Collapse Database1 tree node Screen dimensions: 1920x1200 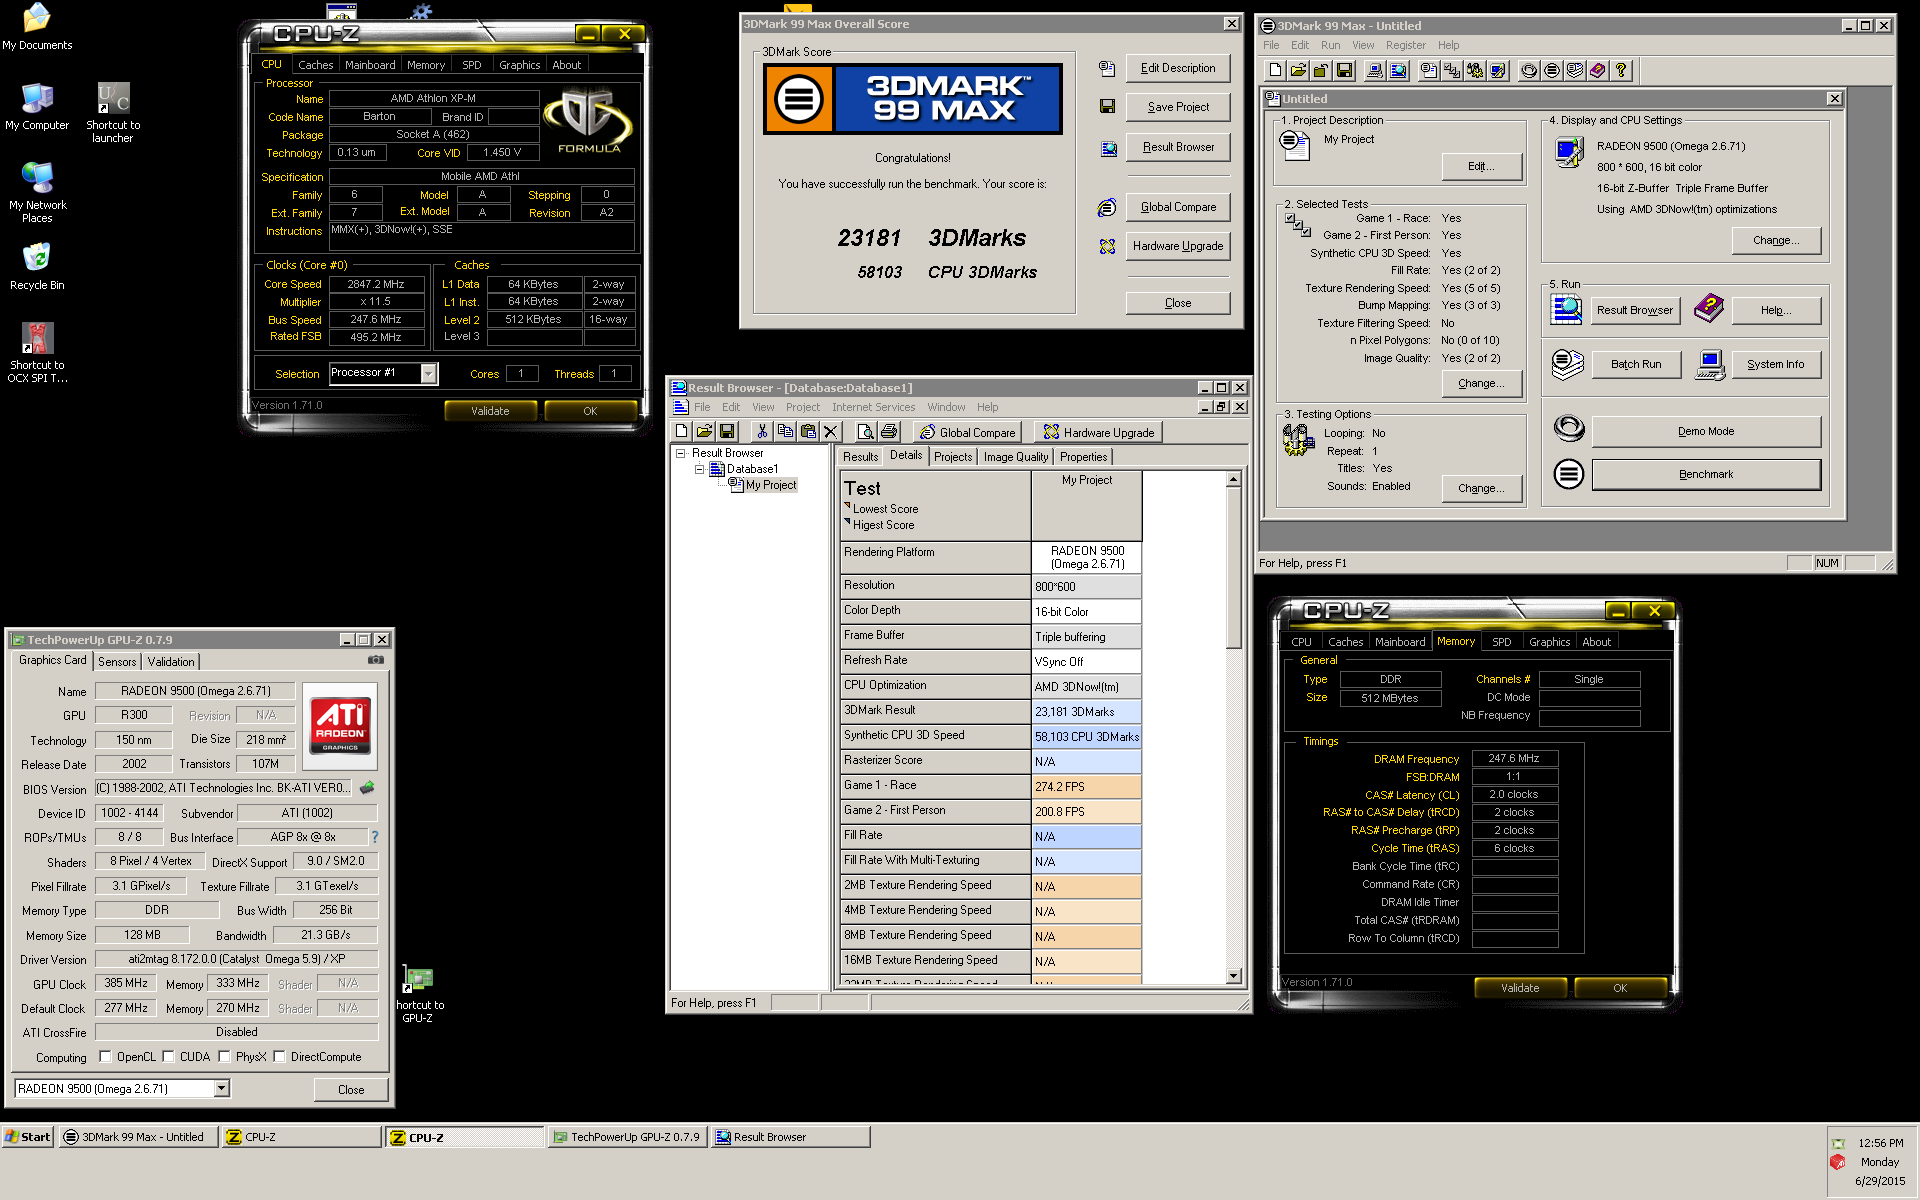[700, 469]
